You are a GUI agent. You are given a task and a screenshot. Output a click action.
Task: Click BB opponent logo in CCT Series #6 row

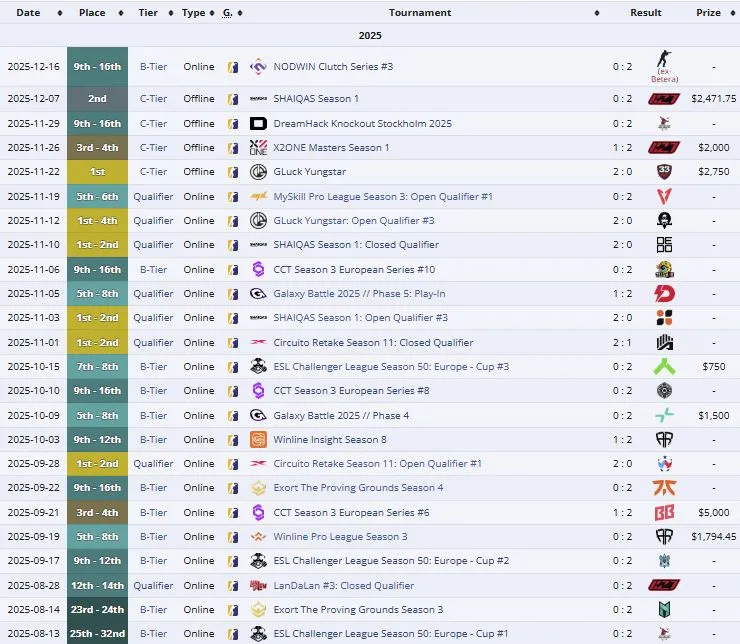pyautogui.click(x=664, y=512)
